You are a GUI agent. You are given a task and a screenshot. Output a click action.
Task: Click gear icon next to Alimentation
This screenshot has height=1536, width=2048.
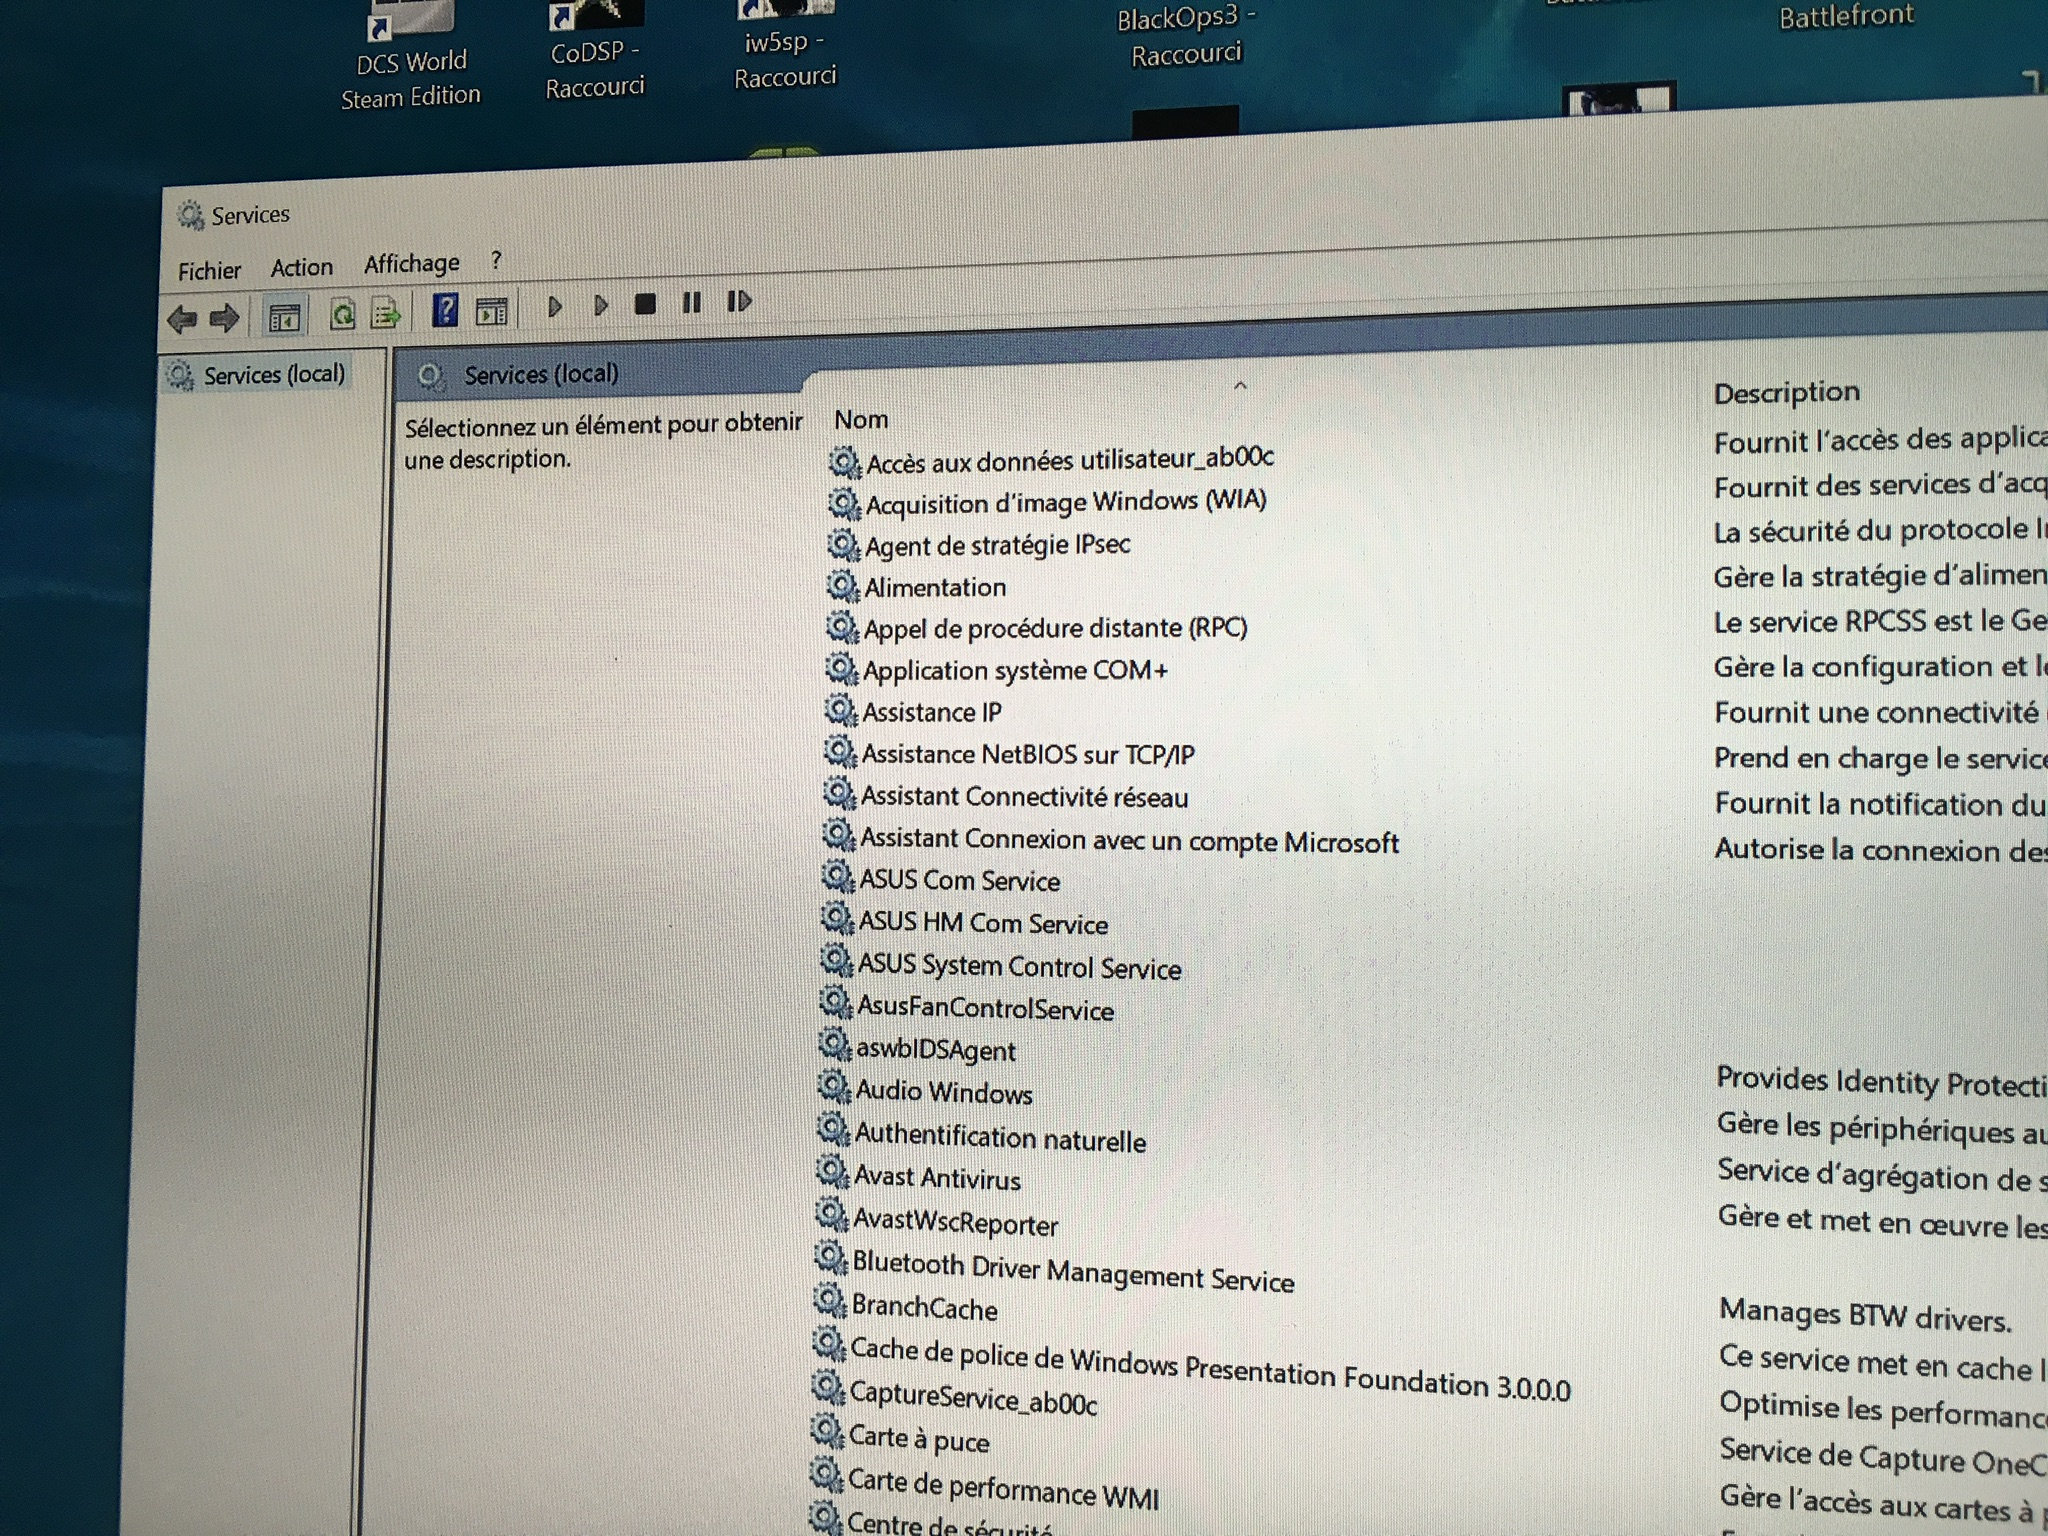click(x=843, y=585)
